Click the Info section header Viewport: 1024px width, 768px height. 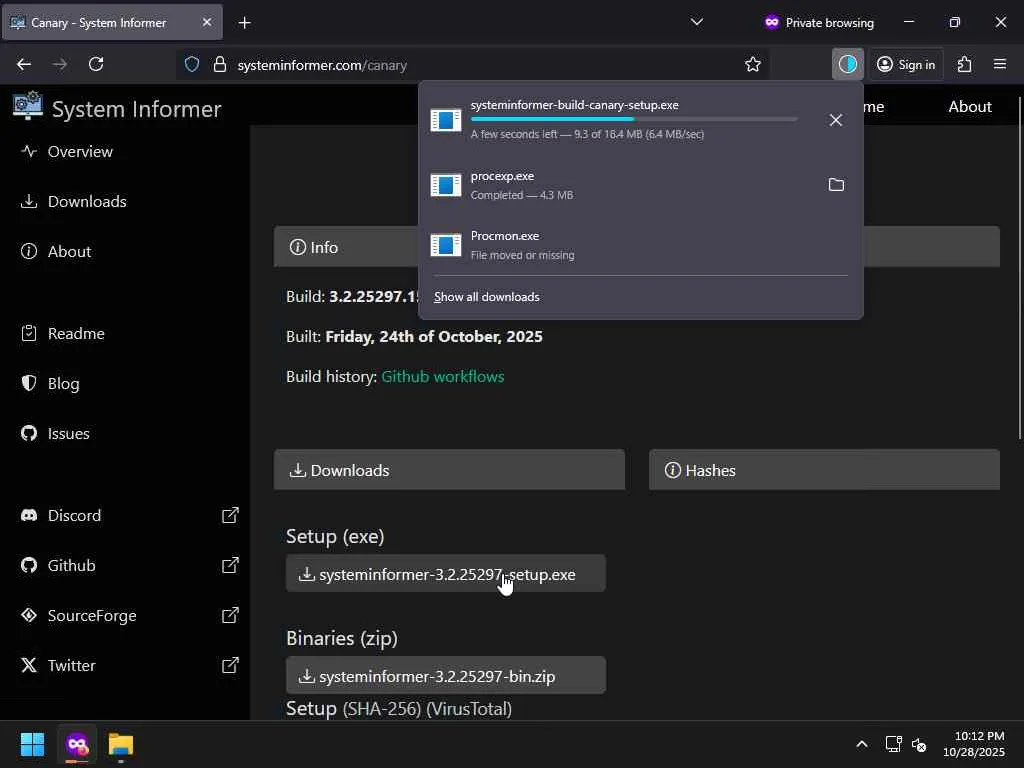point(637,247)
